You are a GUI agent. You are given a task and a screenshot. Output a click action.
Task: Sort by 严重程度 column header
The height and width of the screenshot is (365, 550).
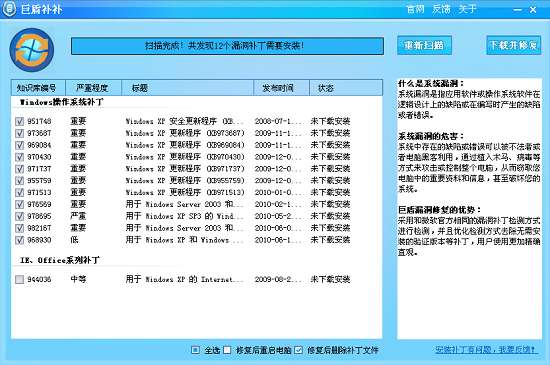click(x=93, y=88)
